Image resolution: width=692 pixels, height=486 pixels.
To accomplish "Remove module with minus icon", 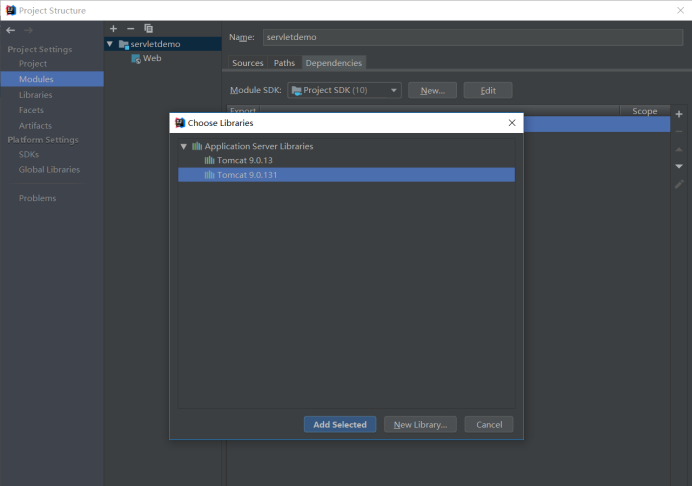I will (131, 28).
